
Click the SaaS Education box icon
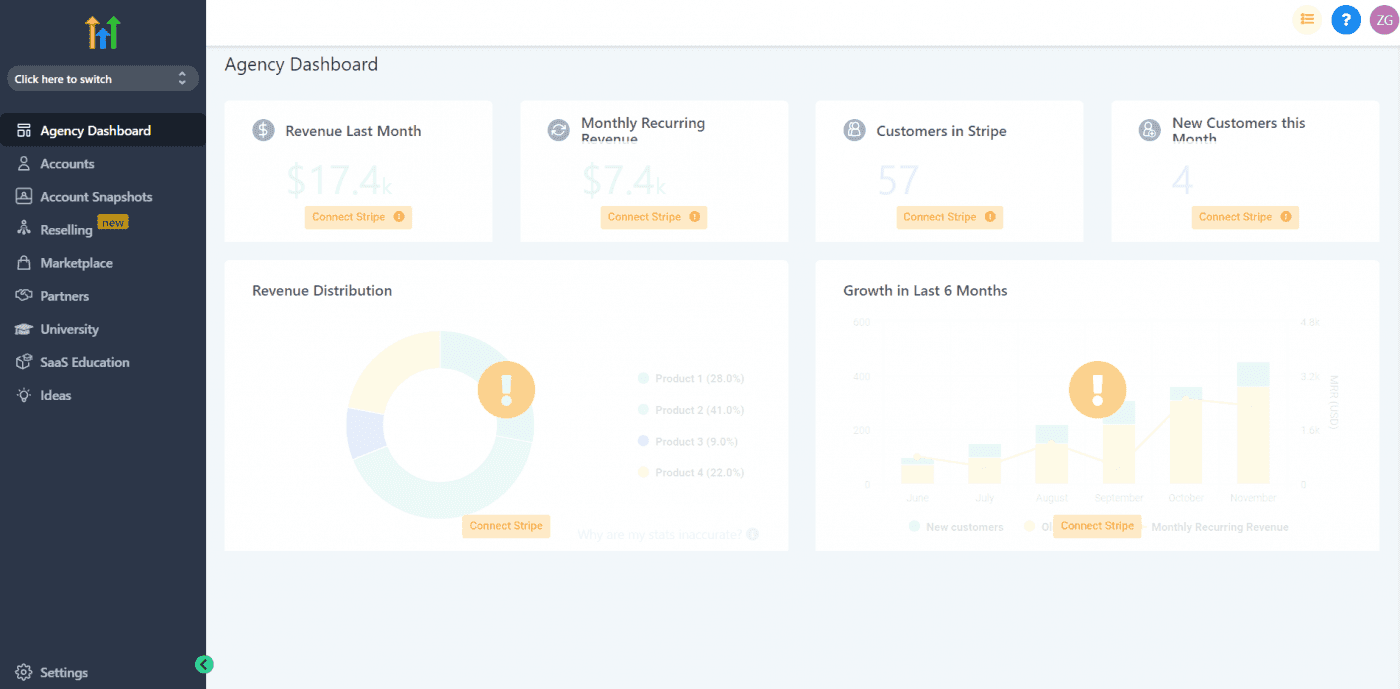(24, 362)
